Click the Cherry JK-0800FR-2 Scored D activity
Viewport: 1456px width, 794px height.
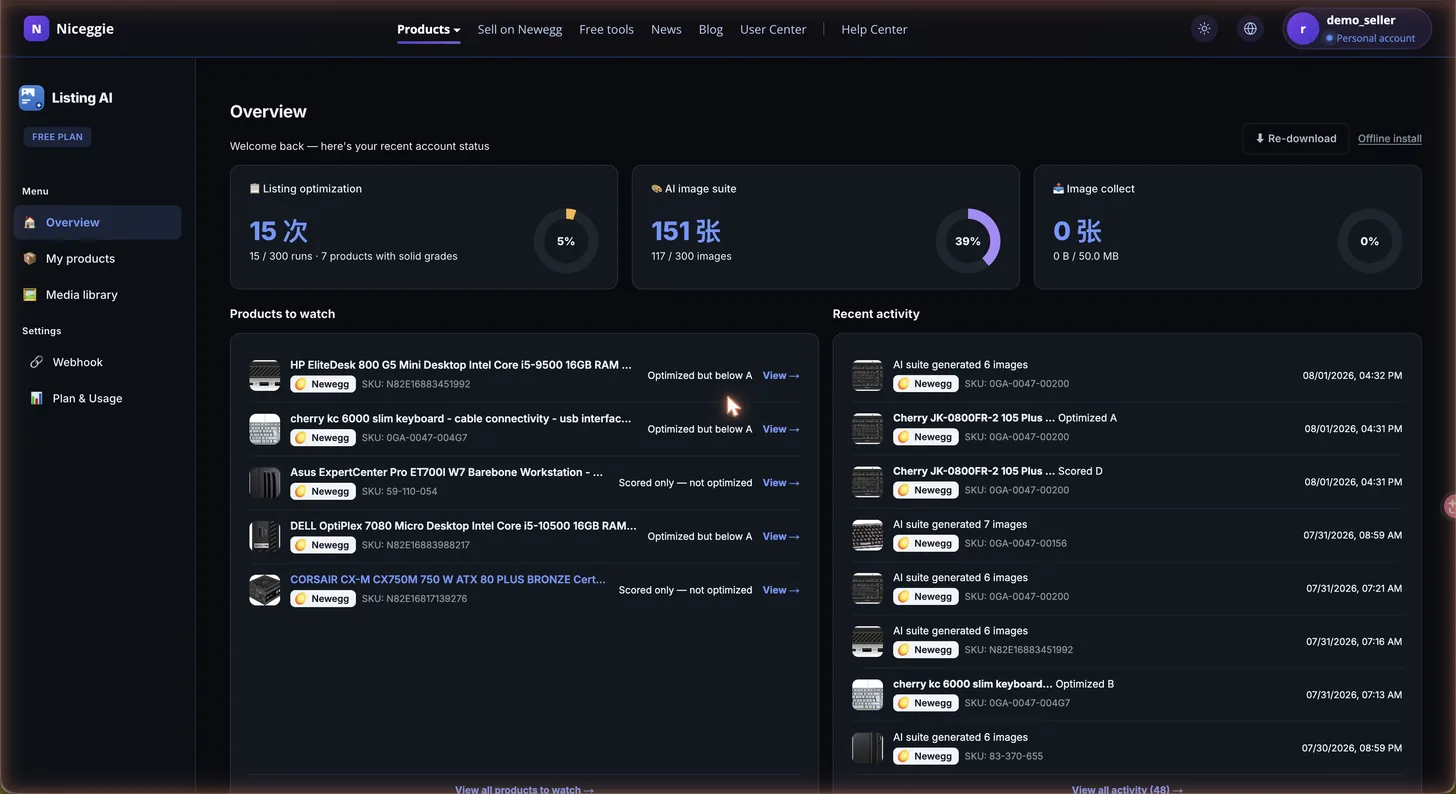(x=1127, y=481)
